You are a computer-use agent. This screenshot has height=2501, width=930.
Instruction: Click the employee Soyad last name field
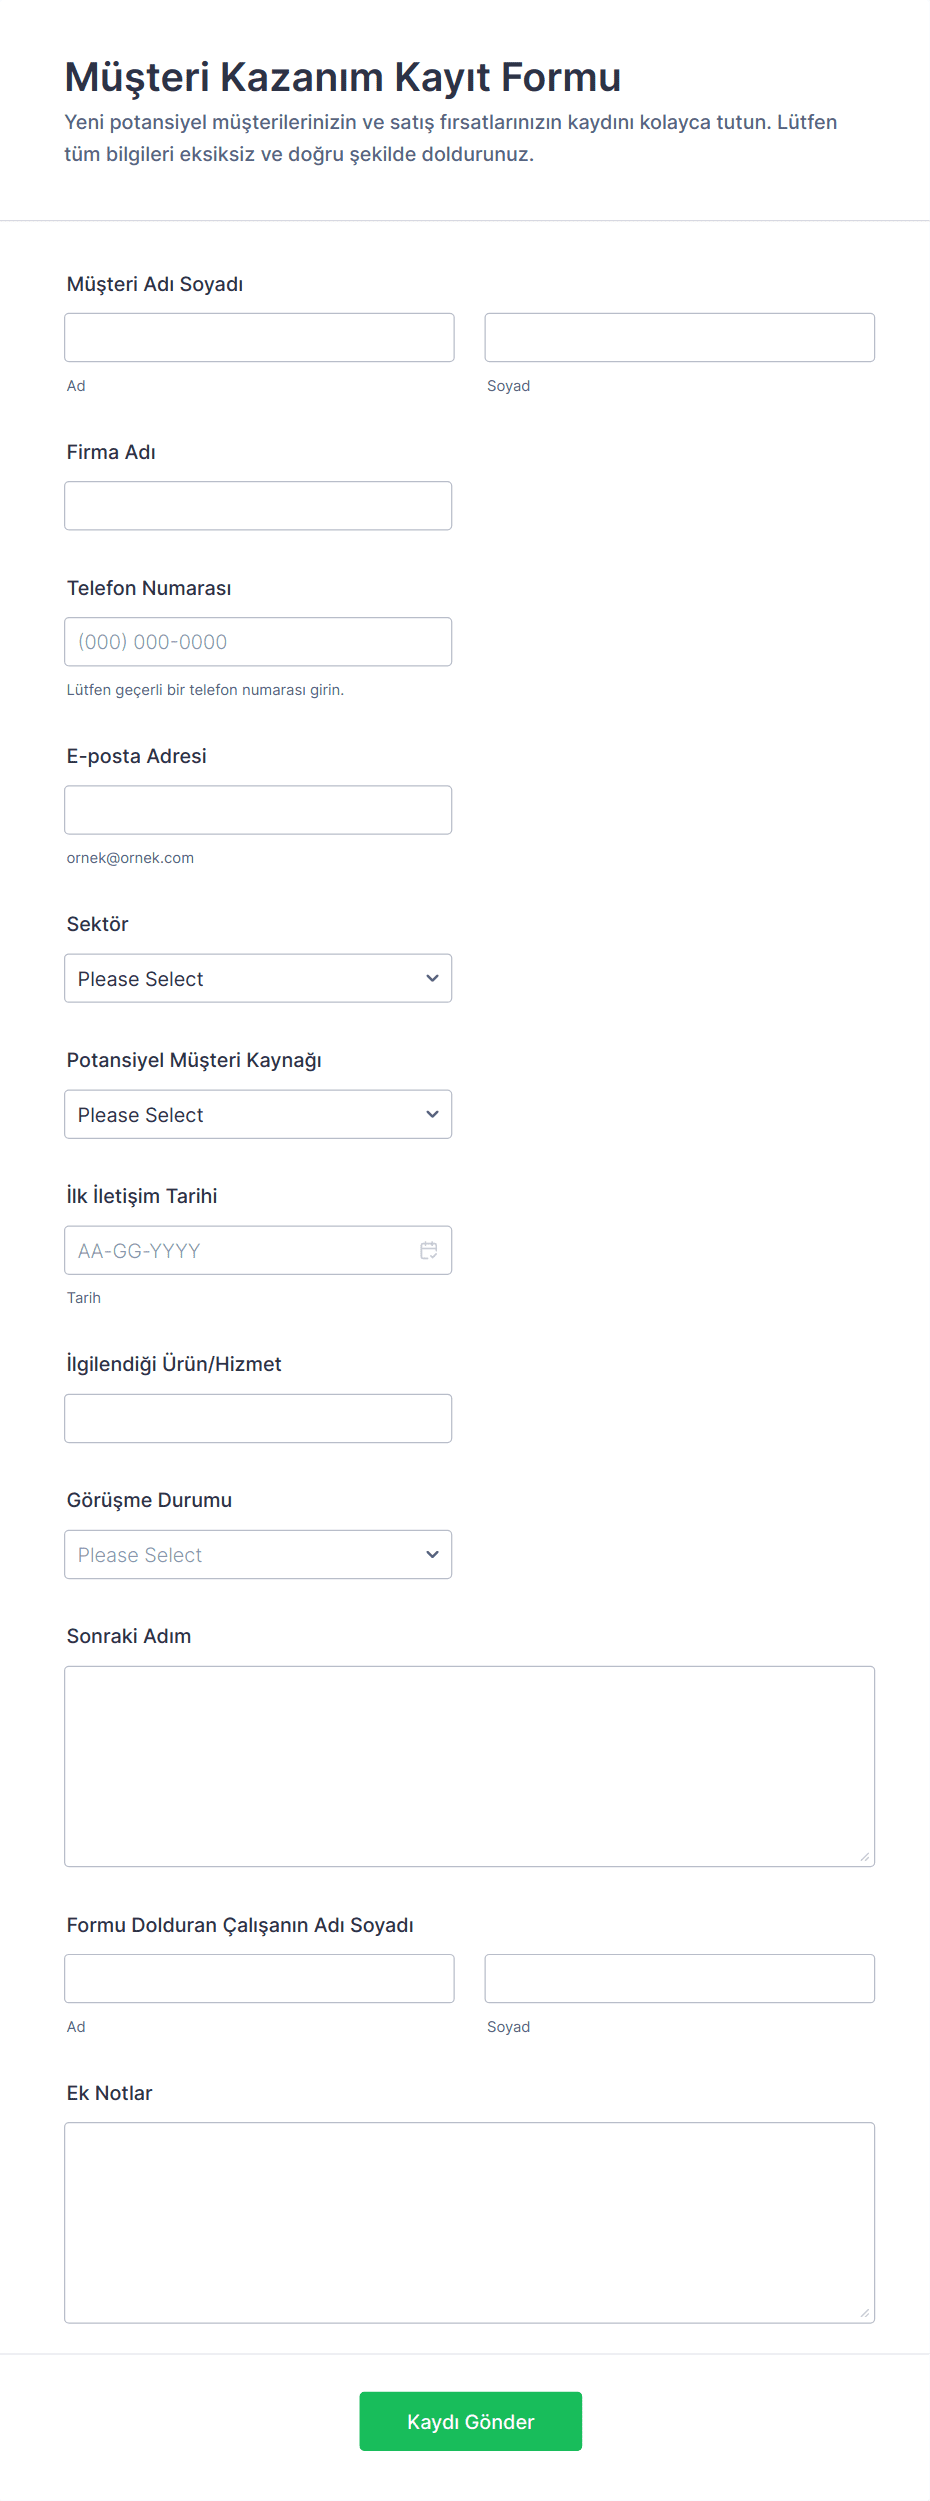coord(679,1978)
